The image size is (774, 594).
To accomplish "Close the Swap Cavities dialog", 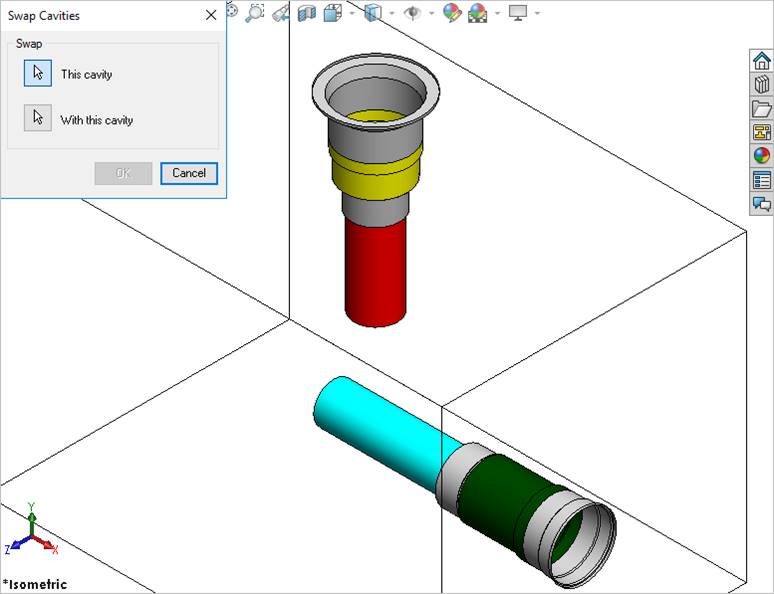I will (211, 15).
